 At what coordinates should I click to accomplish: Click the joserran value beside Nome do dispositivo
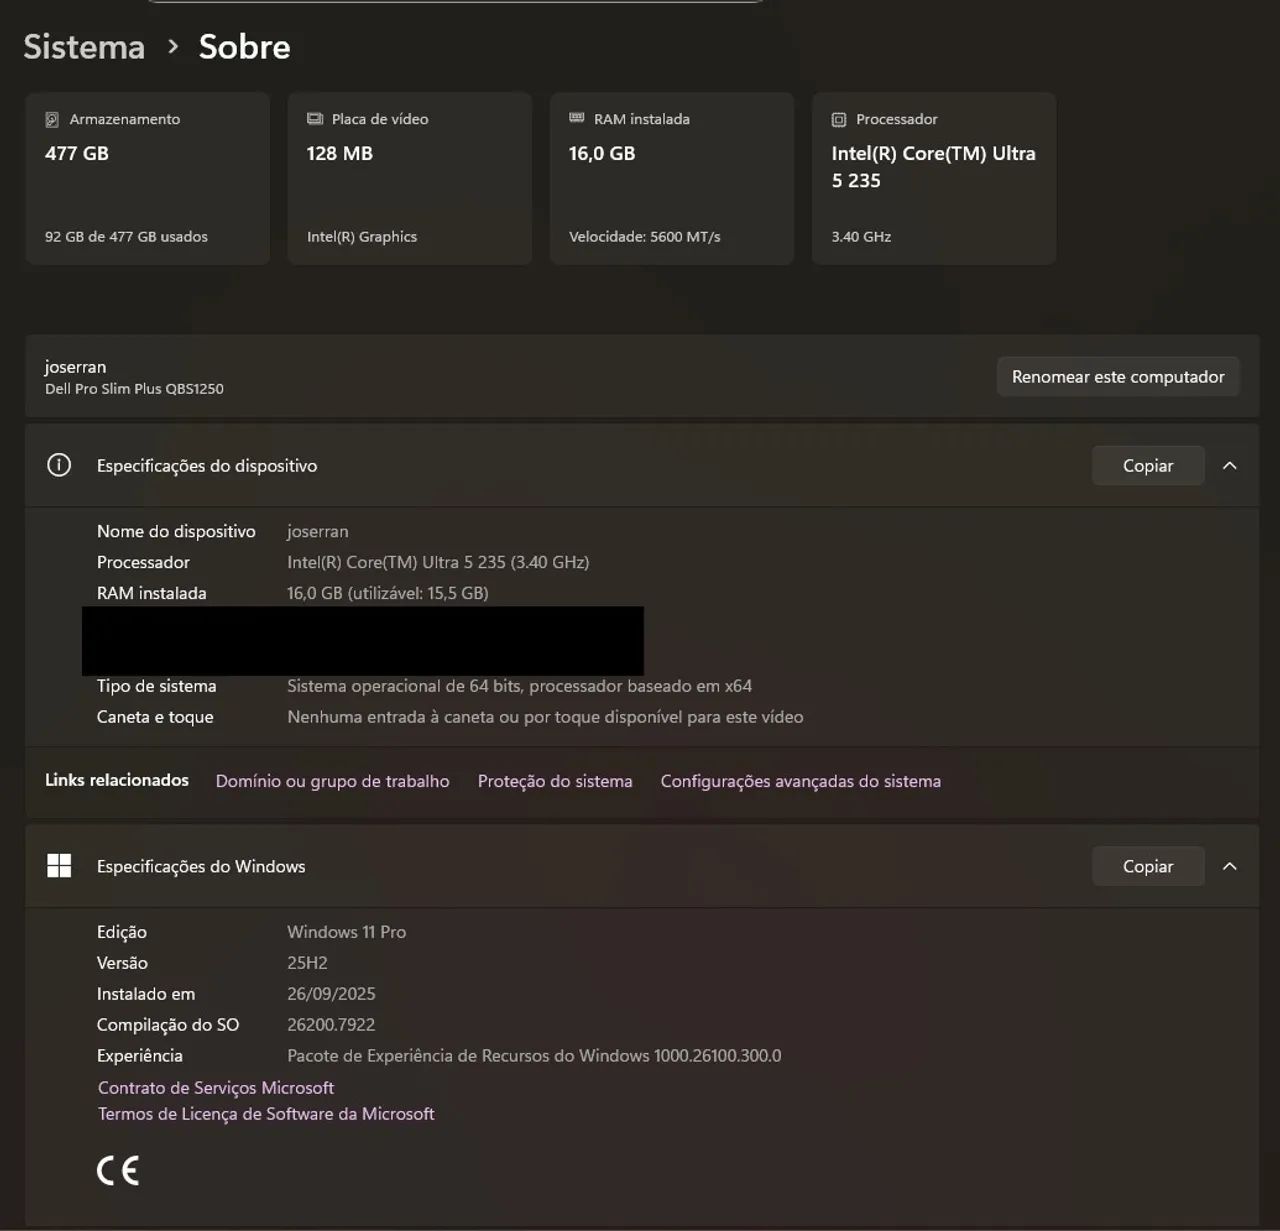(318, 531)
